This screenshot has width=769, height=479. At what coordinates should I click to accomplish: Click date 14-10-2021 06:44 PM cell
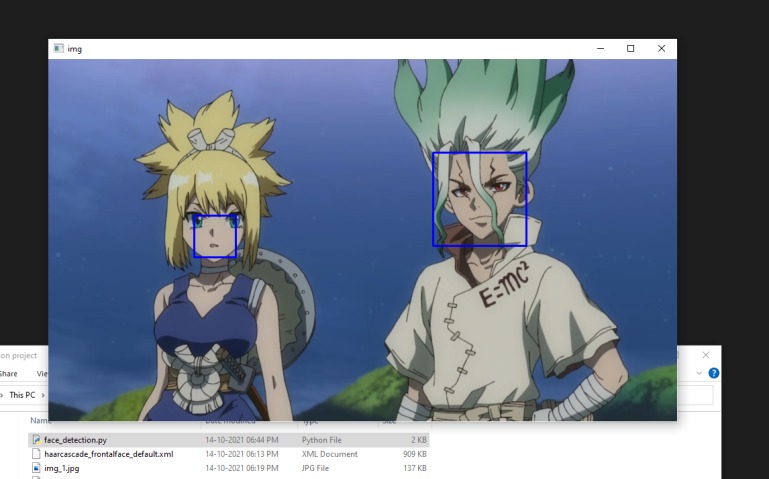(242, 440)
